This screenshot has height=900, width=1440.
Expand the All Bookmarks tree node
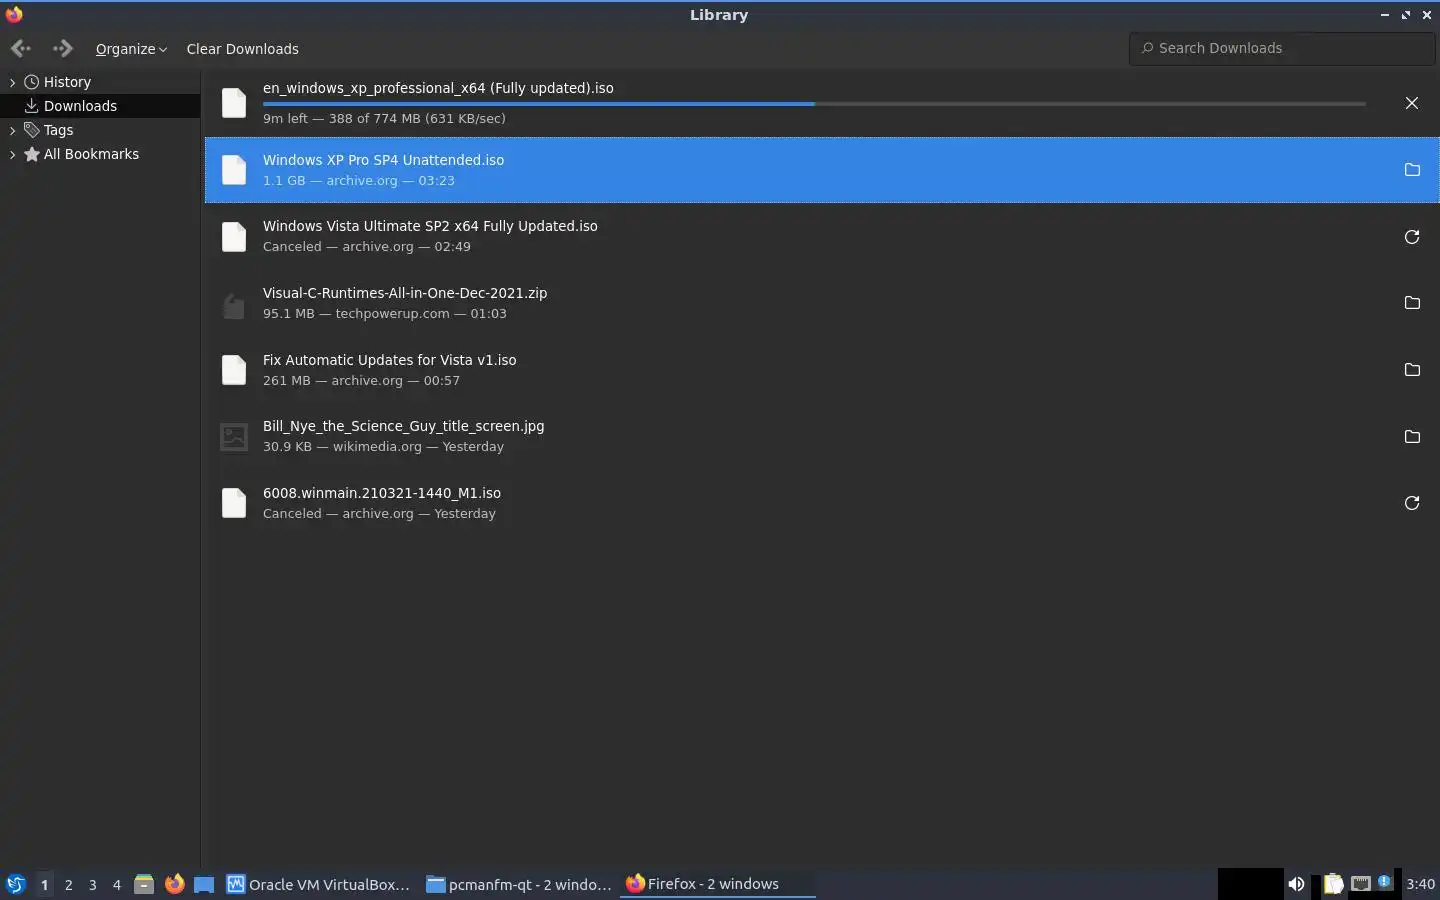point(12,154)
